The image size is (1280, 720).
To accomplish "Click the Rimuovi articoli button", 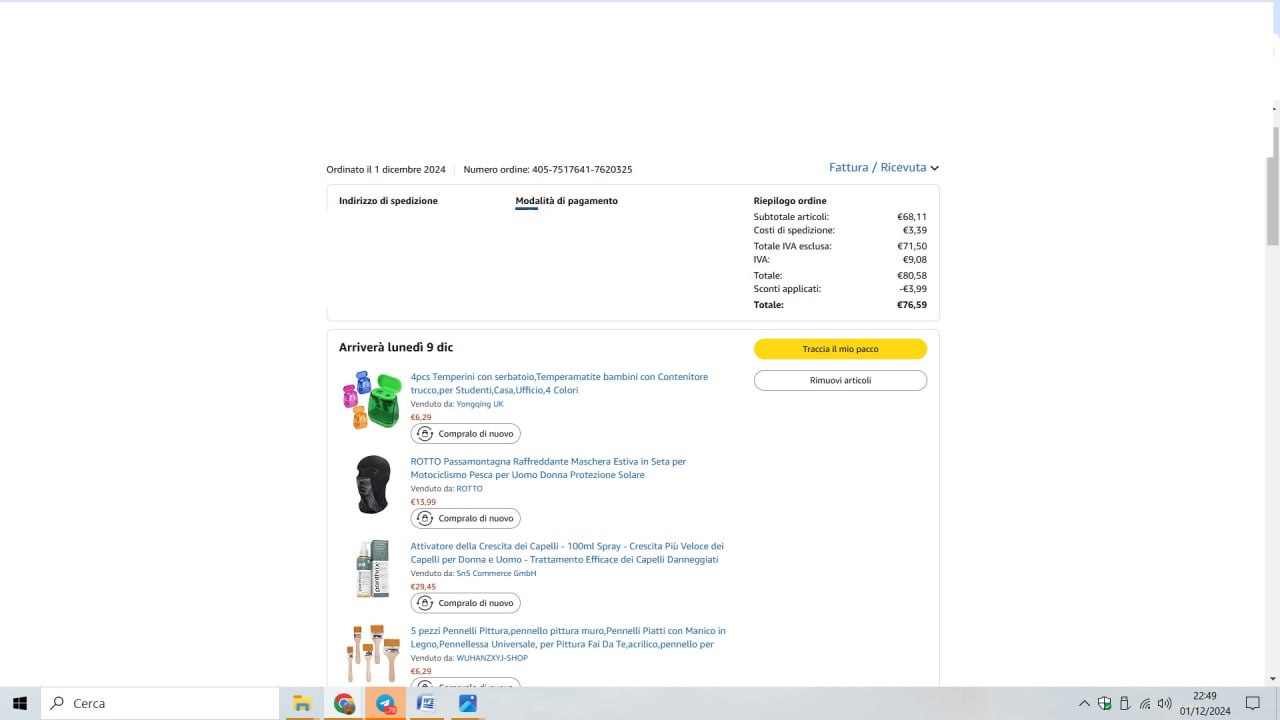I will 840,380.
